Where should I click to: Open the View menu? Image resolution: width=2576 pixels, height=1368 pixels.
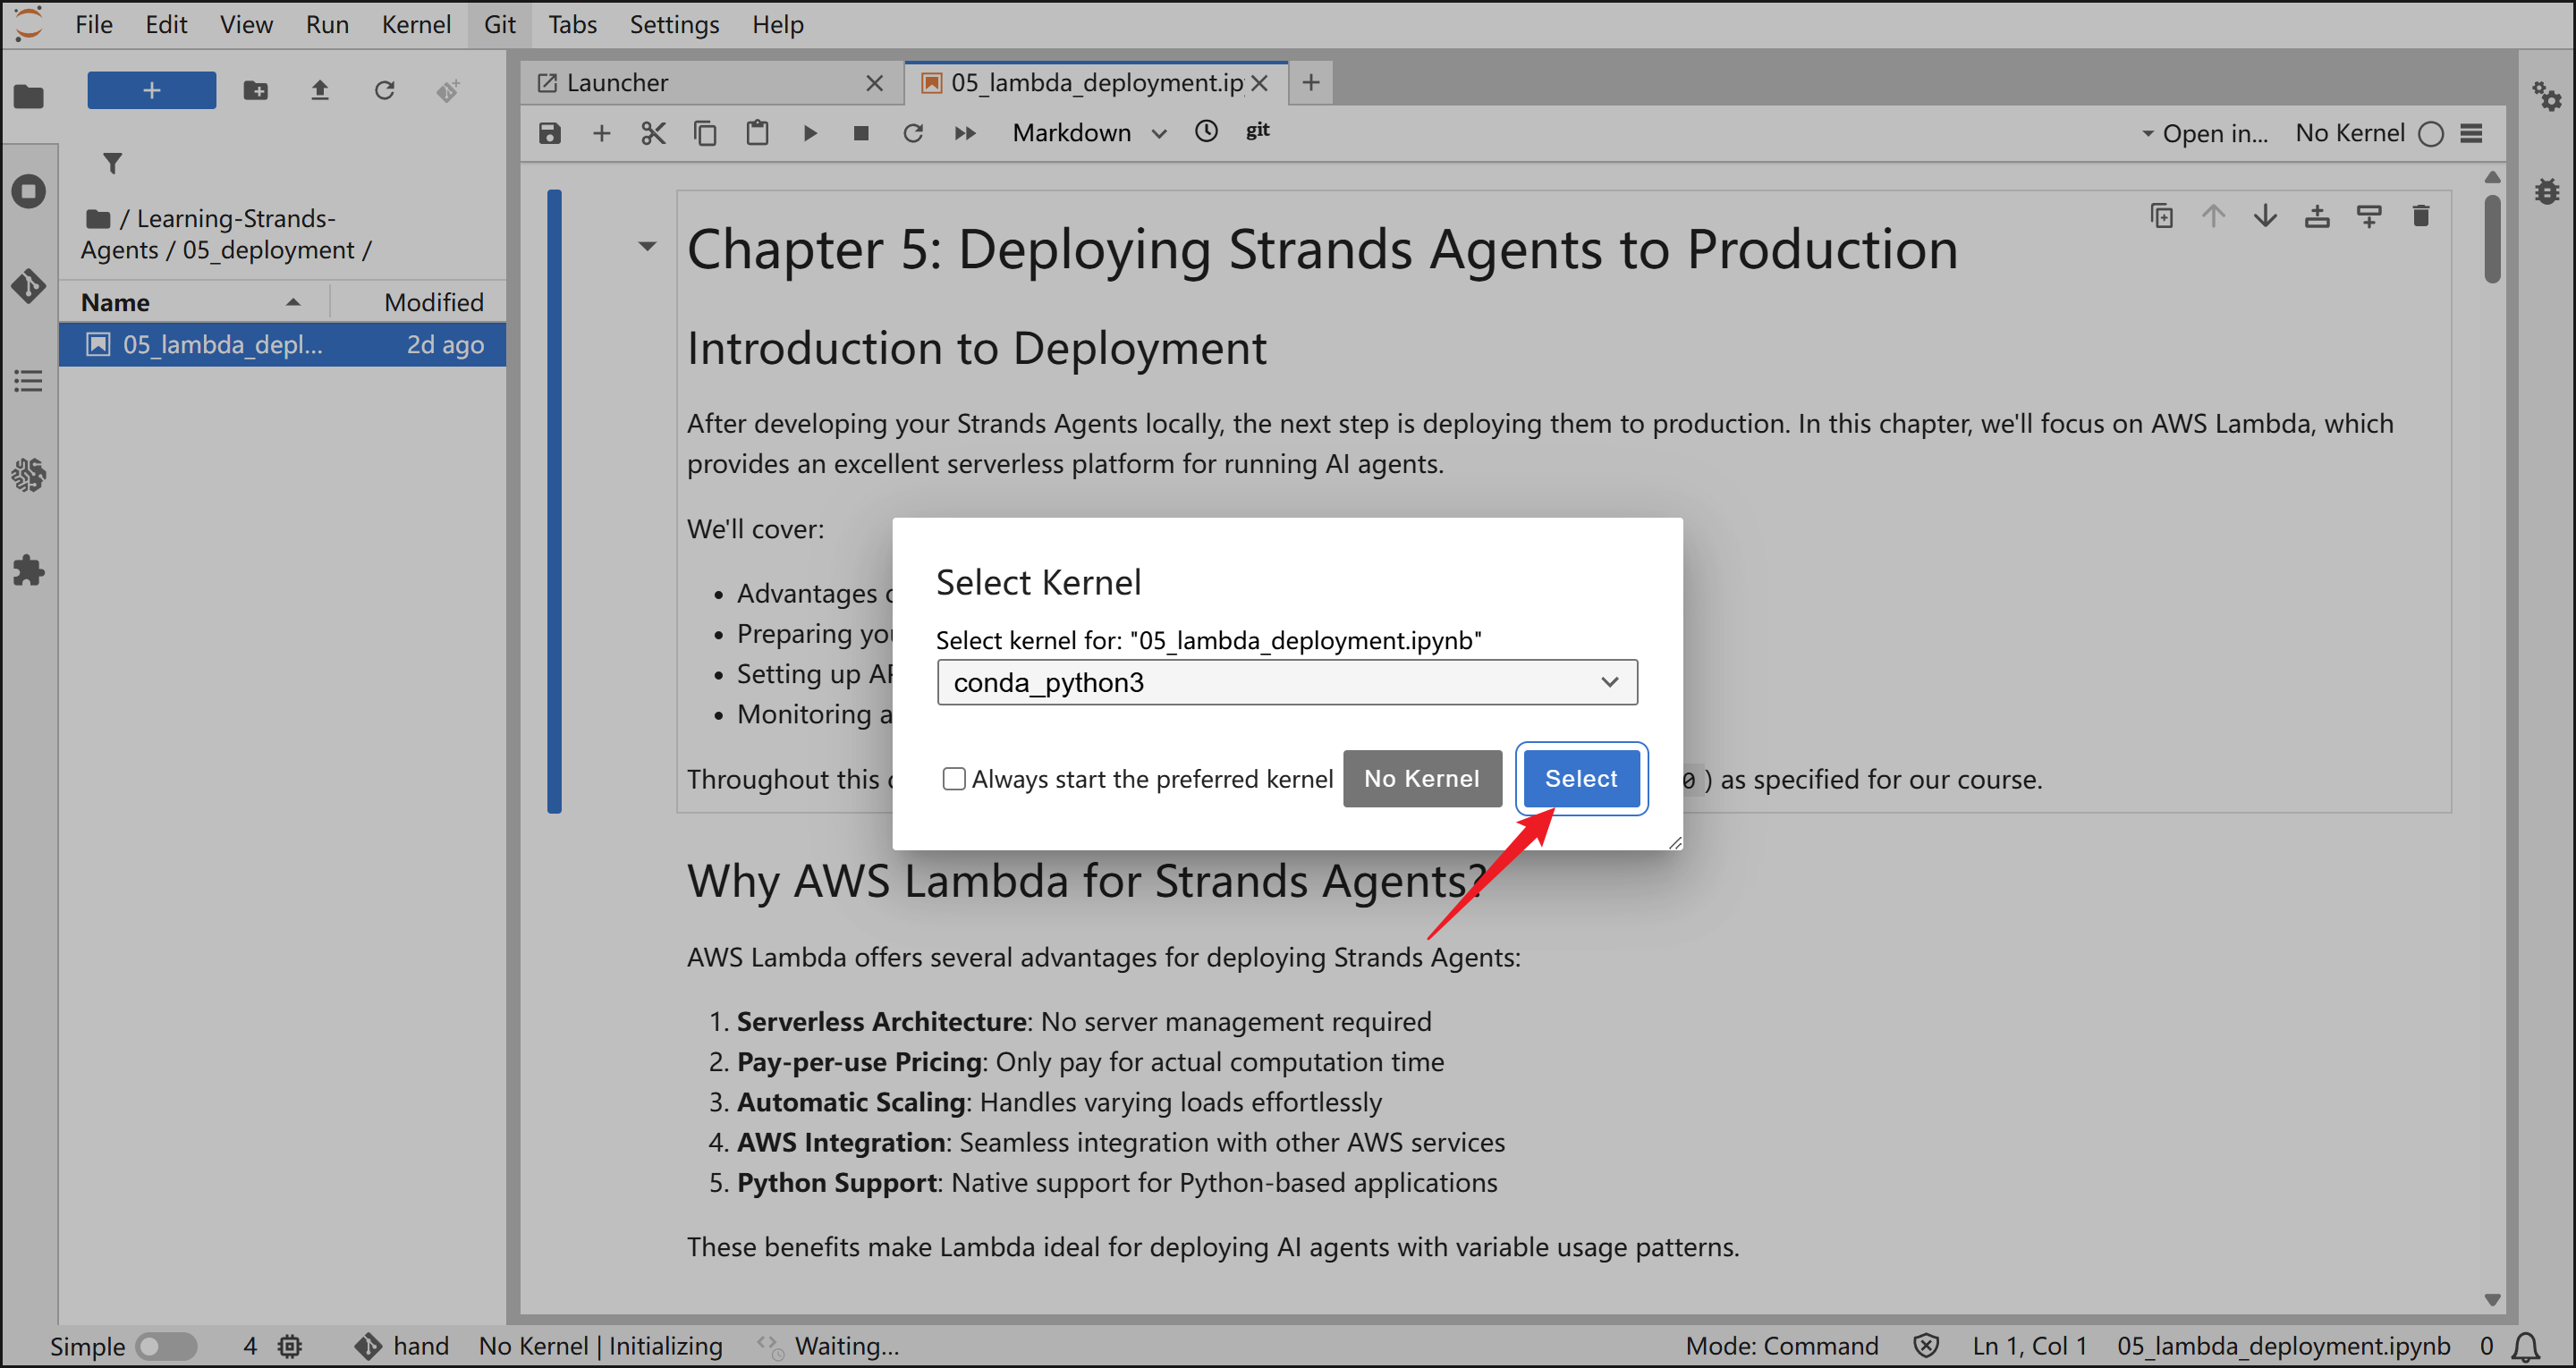point(246,24)
